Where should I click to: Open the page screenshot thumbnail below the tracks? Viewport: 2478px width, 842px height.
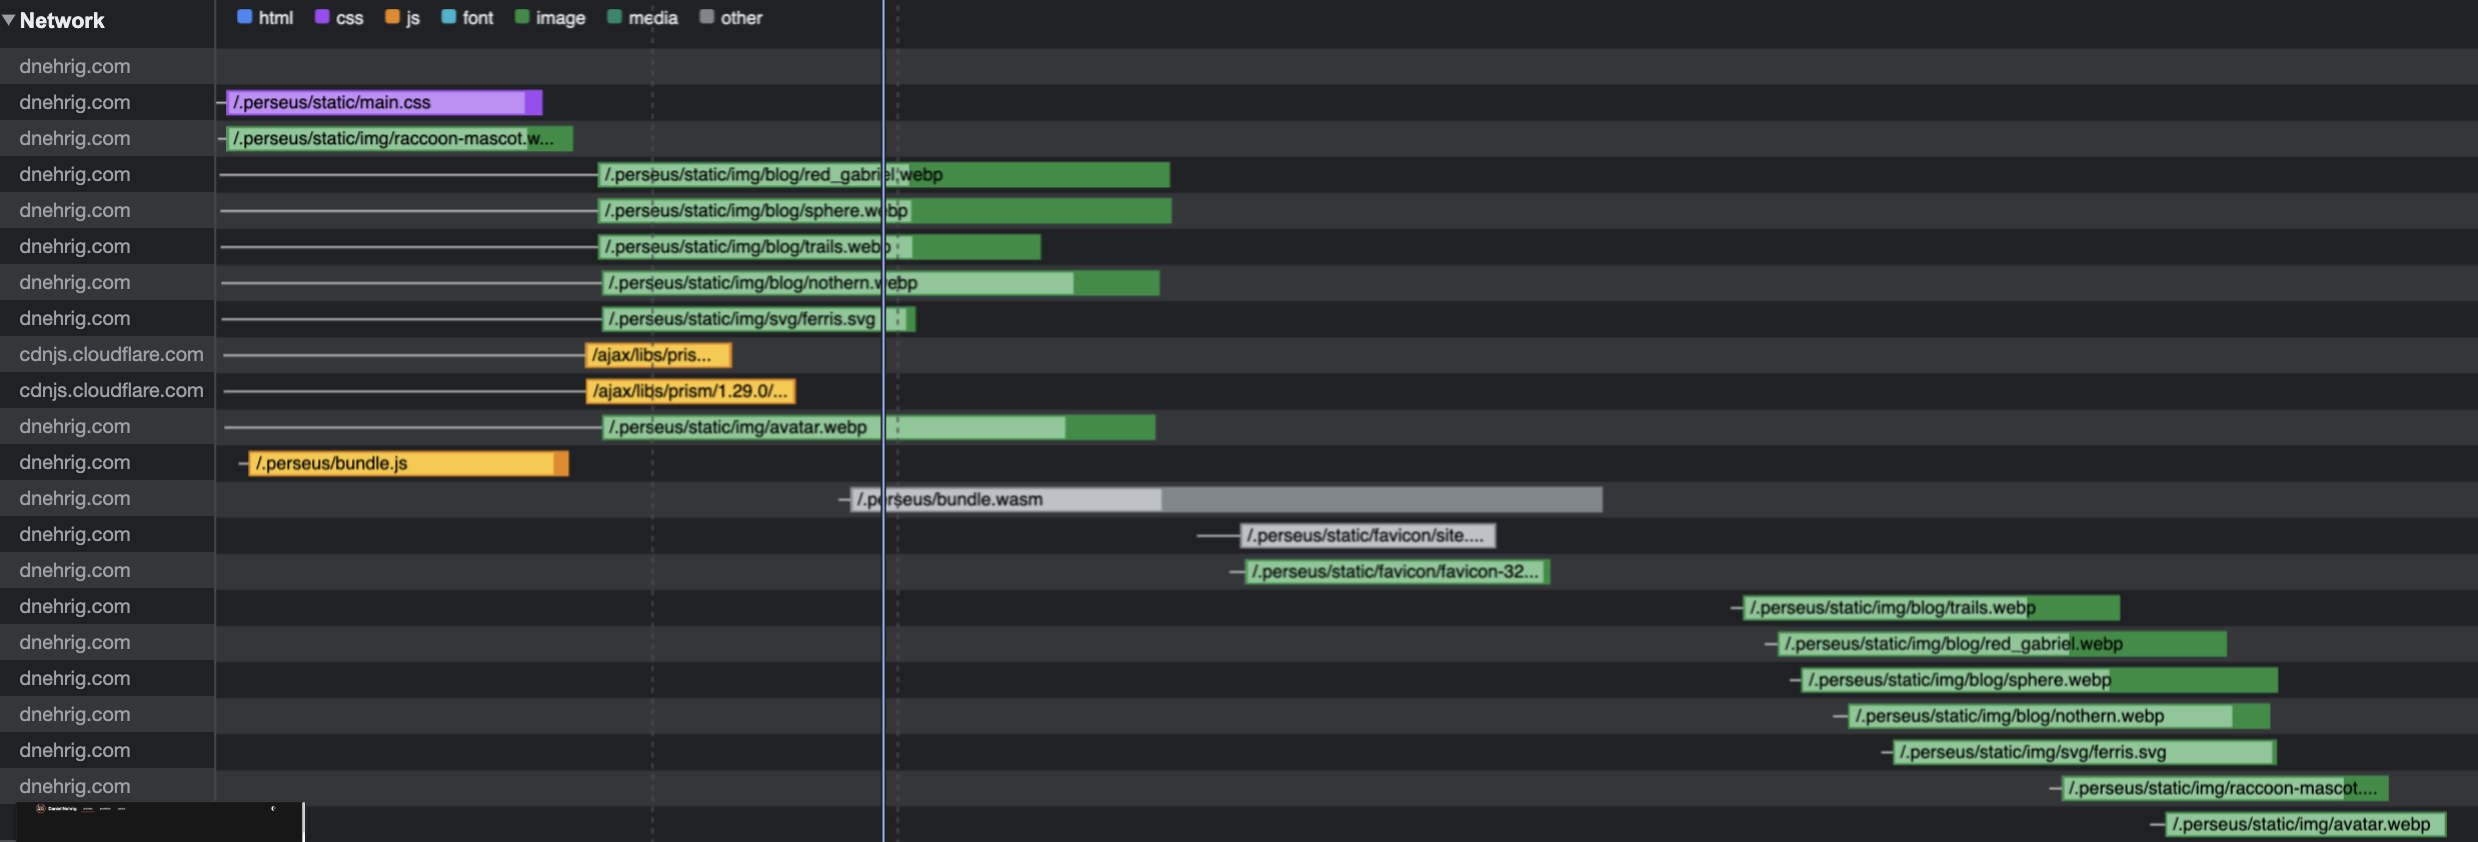[x=160, y=822]
